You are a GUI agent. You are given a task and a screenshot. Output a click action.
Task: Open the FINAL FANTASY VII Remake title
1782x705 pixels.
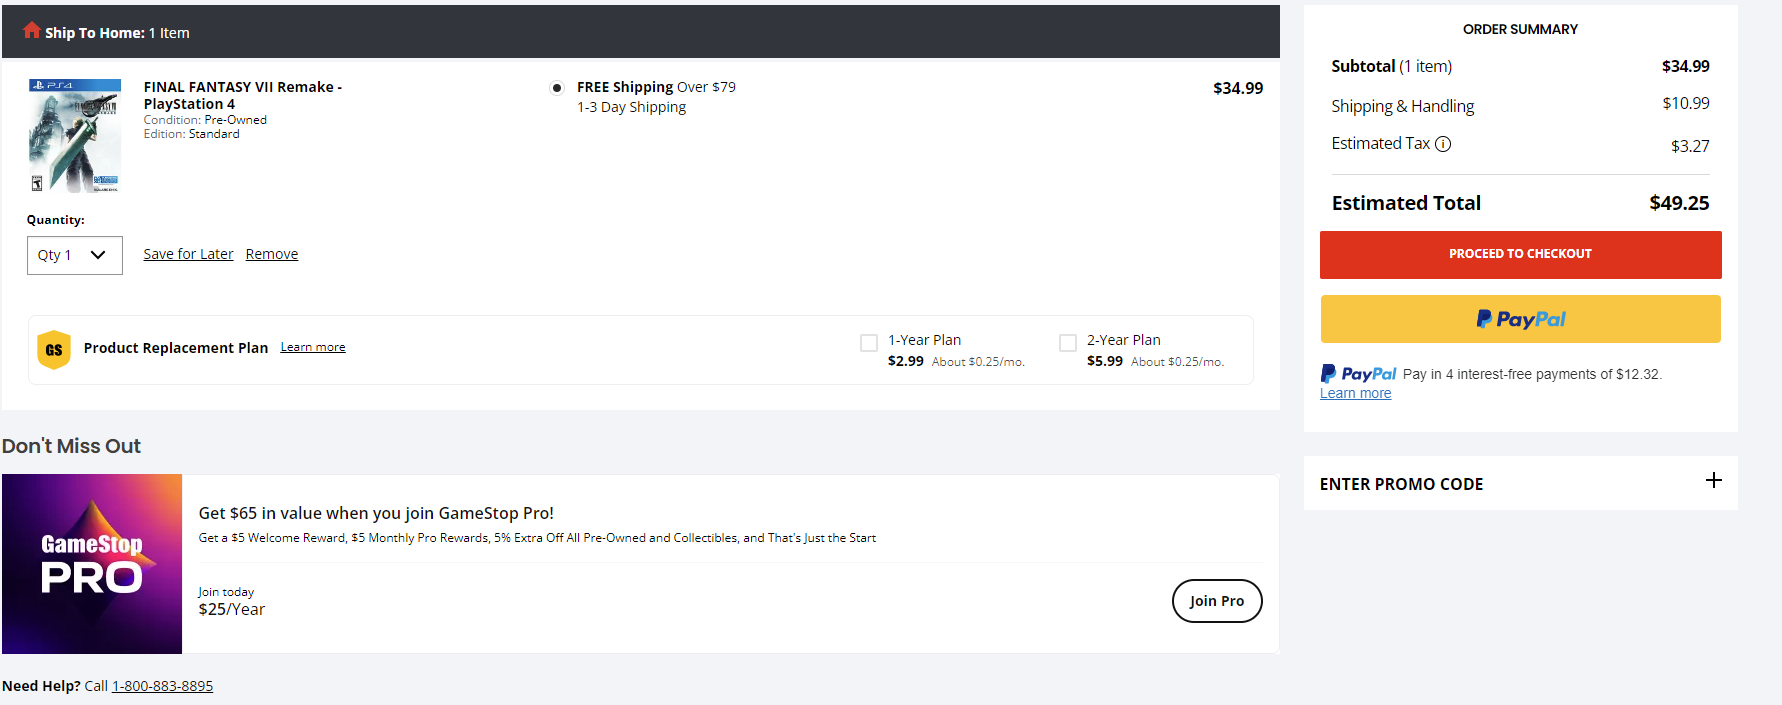[243, 95]
